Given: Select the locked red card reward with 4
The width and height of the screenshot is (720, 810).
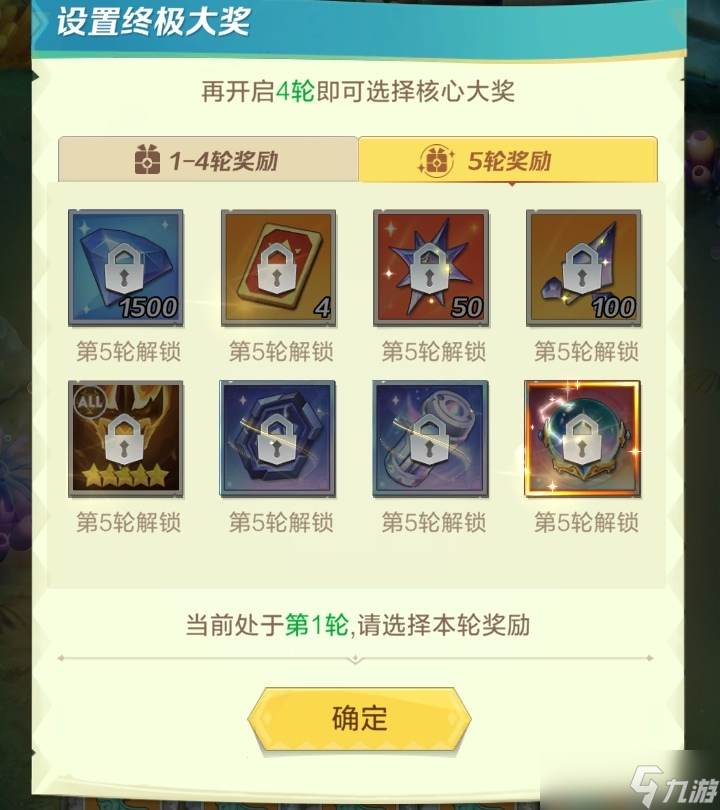Looking at the screenshot, I should [278, 268].
